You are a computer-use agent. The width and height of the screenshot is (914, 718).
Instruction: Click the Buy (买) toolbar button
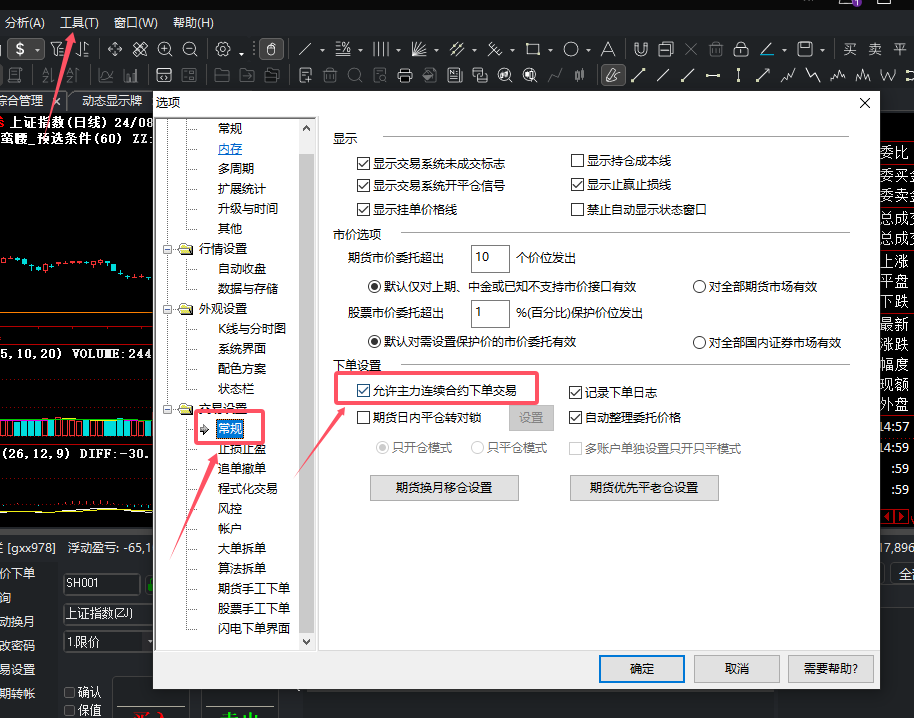(850, 50)
